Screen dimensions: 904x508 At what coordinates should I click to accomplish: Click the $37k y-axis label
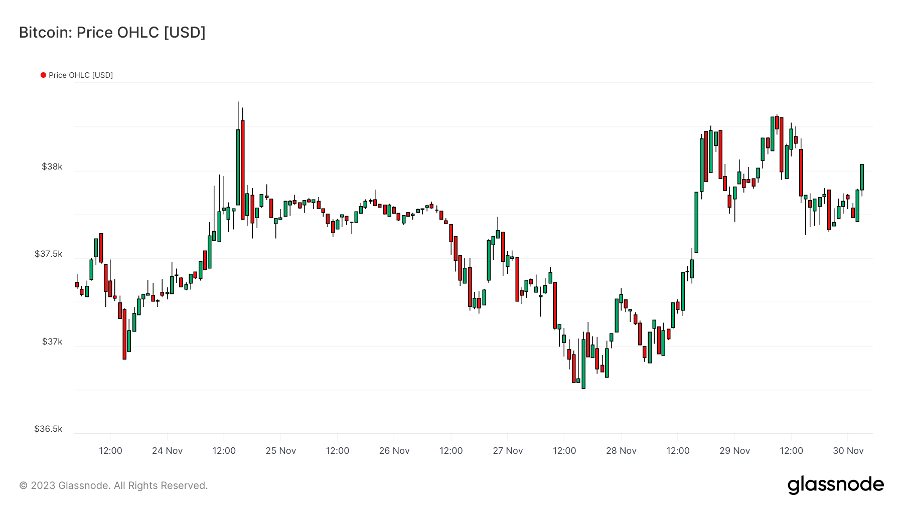(50, 342)
